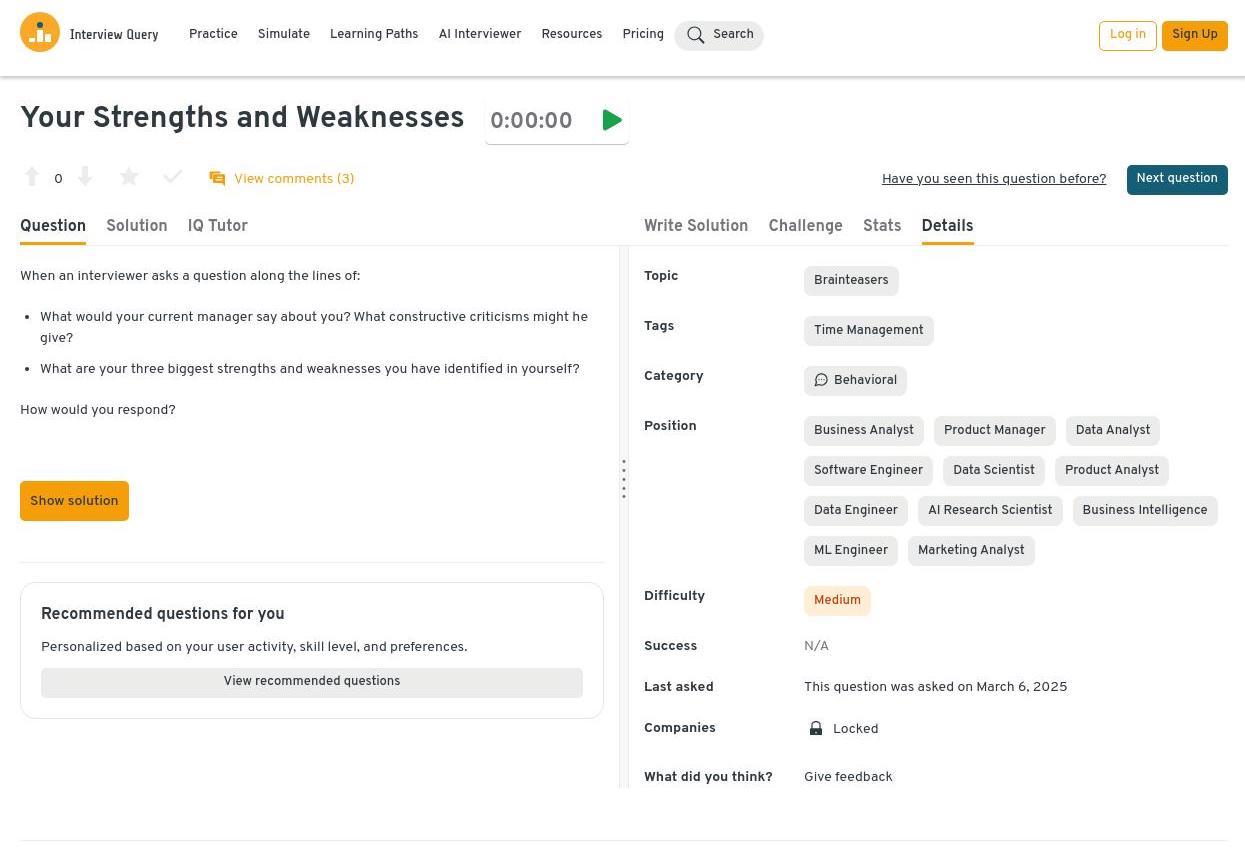Viewport: 1245px width, 850px height.
Task: Downvote the question with the down arrow
Action: click(x=85, y=177)
